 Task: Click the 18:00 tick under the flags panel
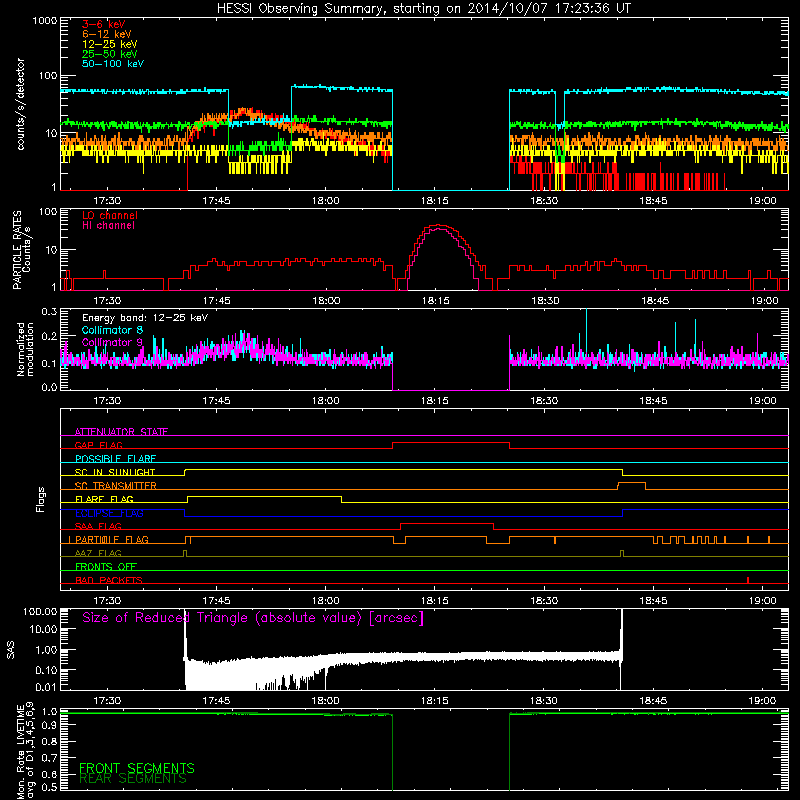[326, 601]
